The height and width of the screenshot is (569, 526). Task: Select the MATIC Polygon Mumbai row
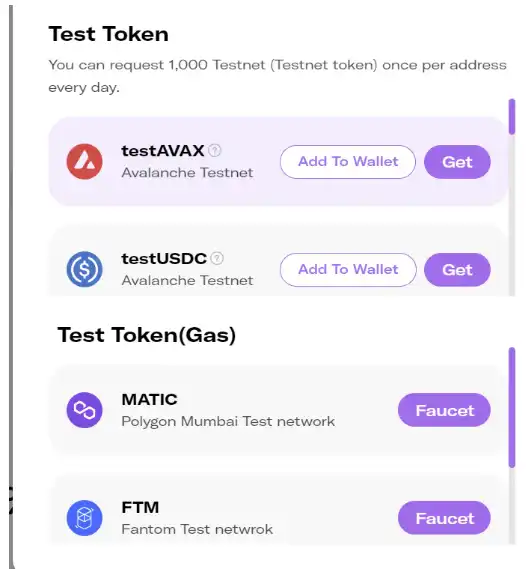click(278, 410)
